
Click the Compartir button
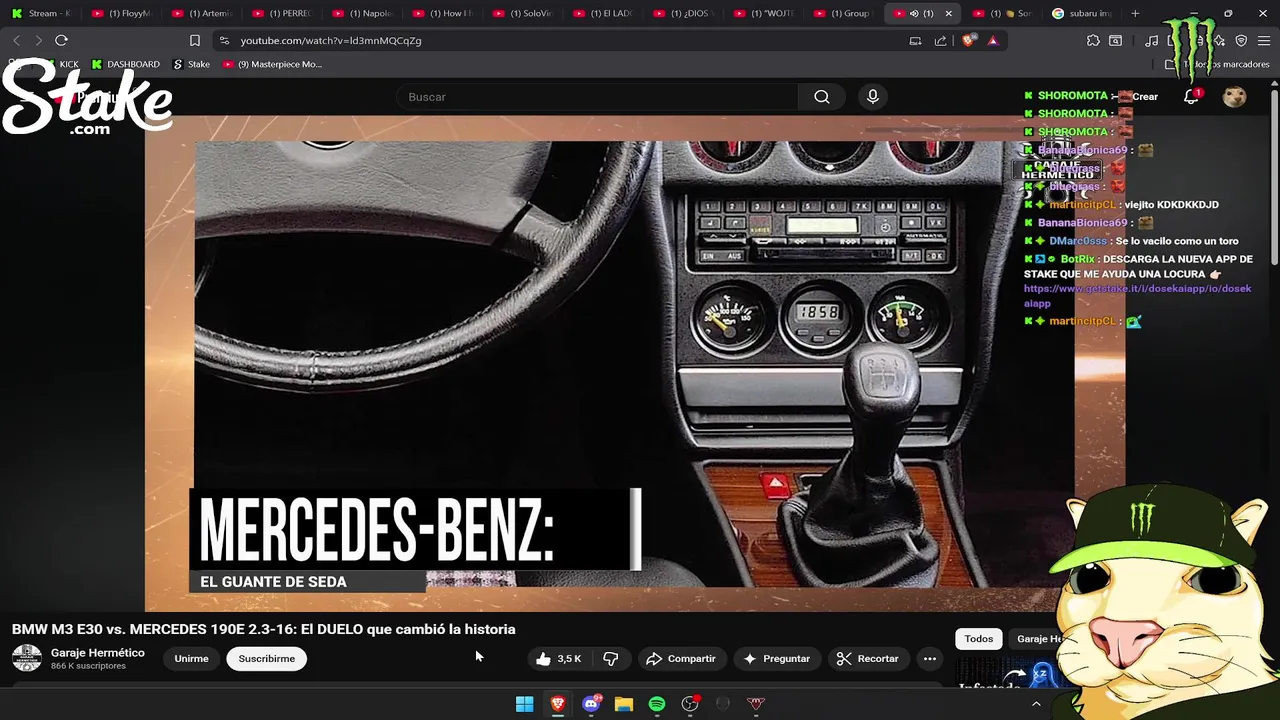click(x=681, y=658)
